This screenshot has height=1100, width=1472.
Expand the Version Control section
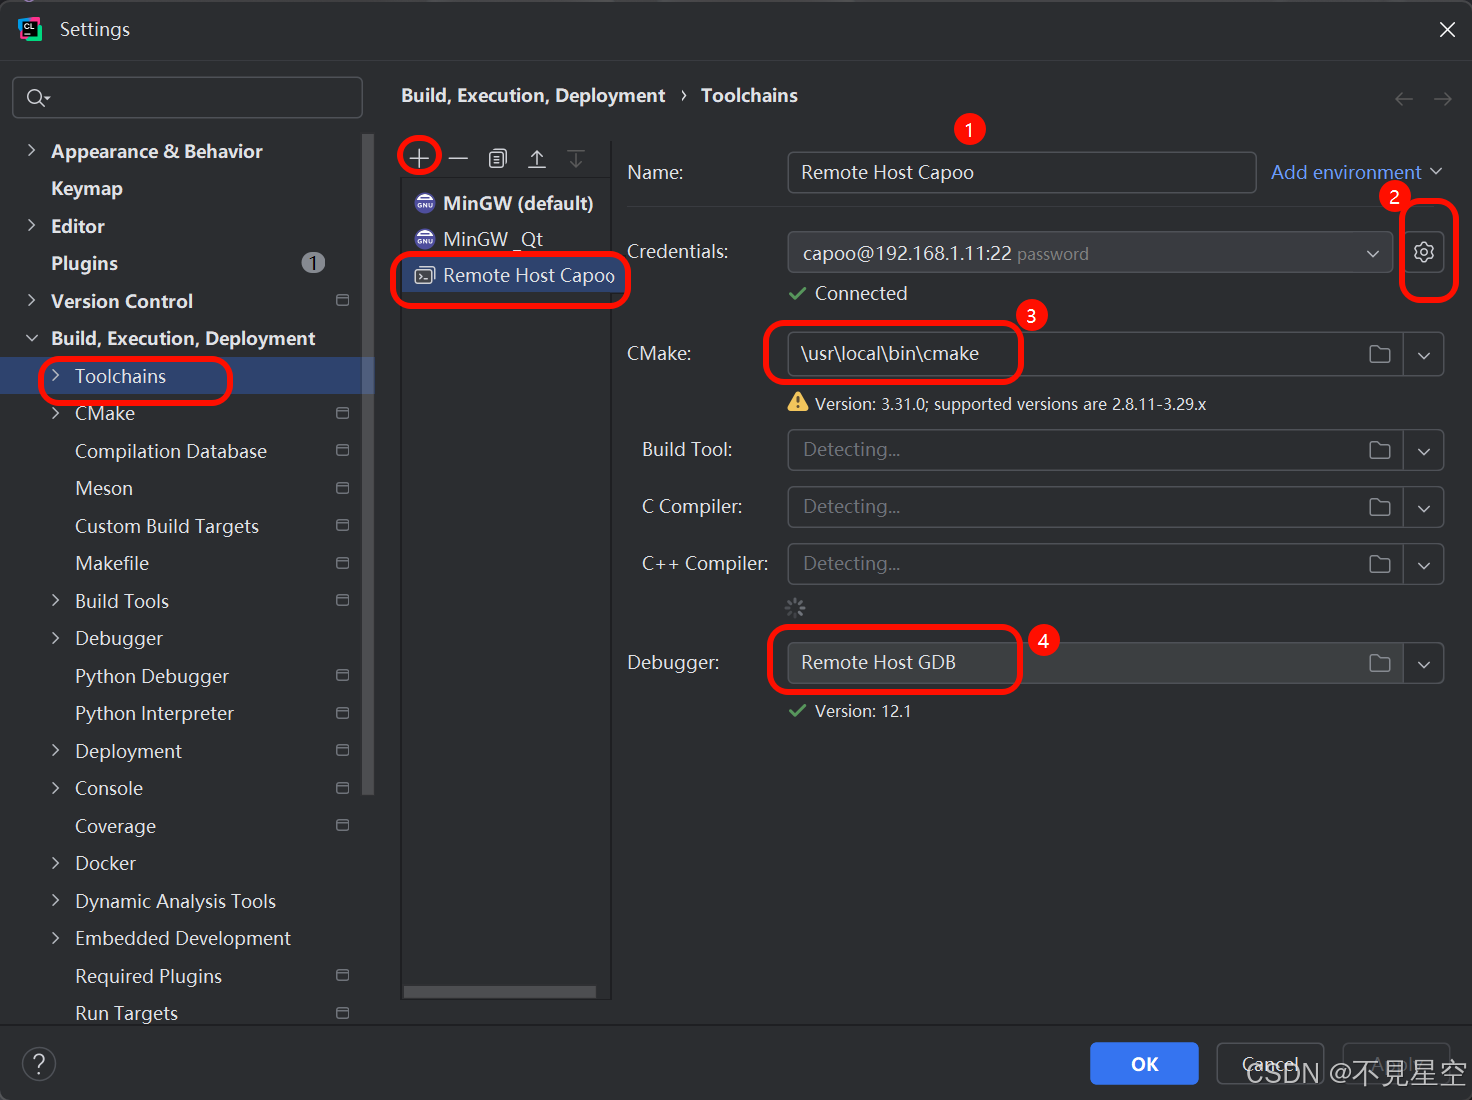31,300
